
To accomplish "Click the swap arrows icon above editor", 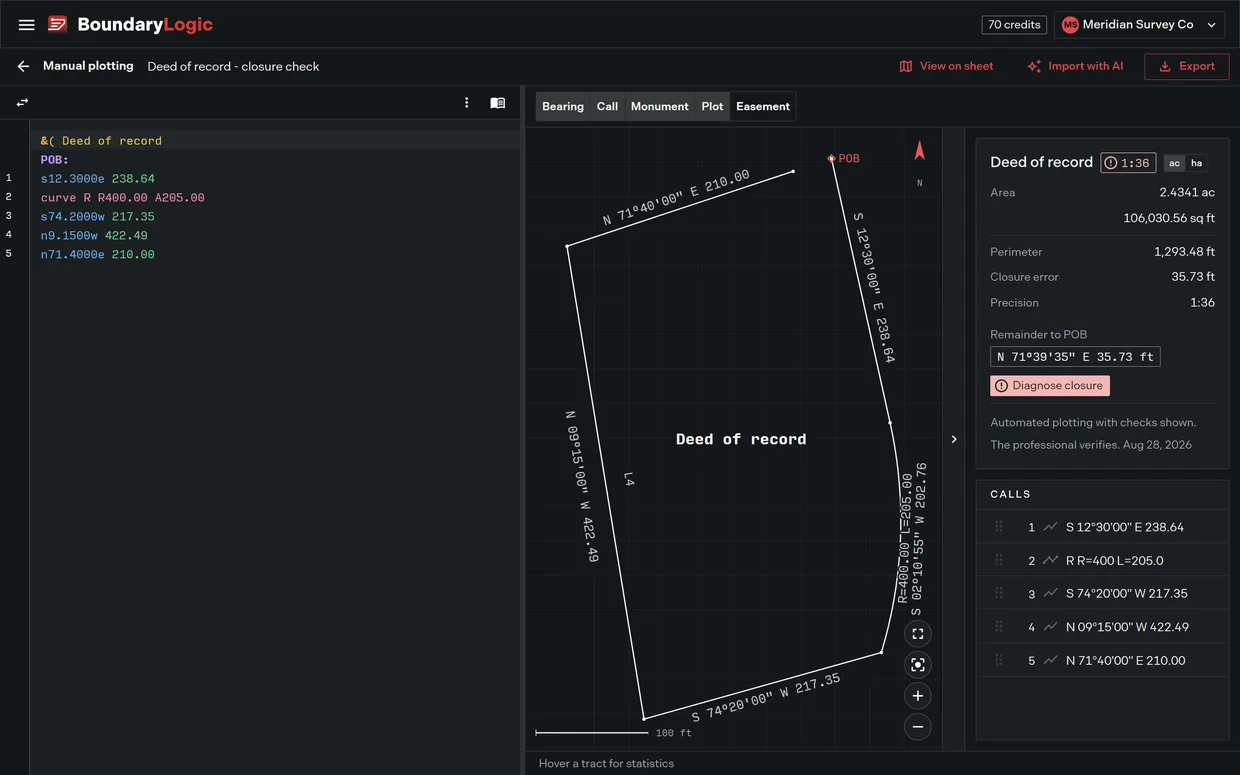I will pyautogui.click(x=22, y=102).
